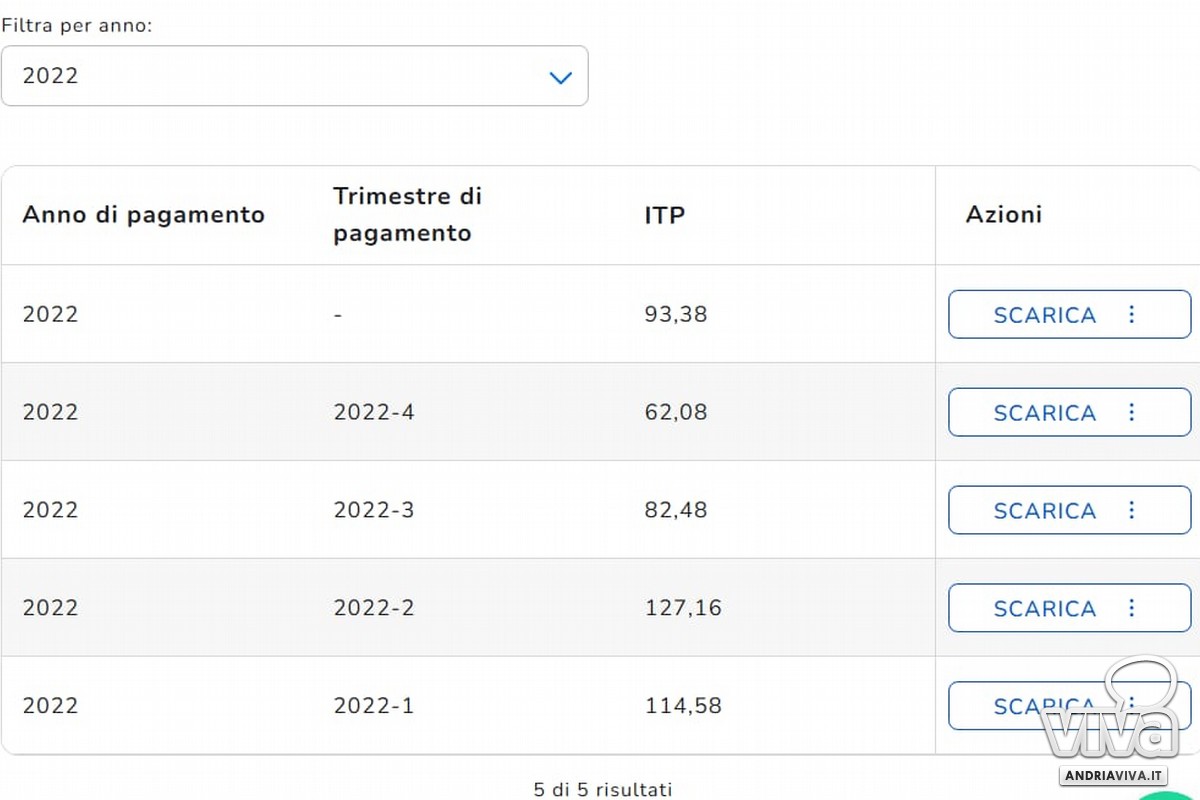Expand the year filter dropdown chevron
Screen dimensions: 1200x800
click(561, 77)
